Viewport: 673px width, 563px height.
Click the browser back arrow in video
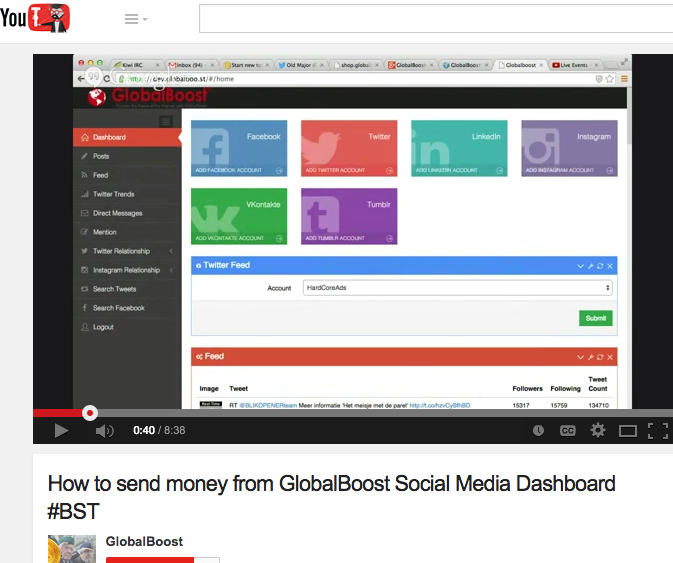[x=81, y=79]
